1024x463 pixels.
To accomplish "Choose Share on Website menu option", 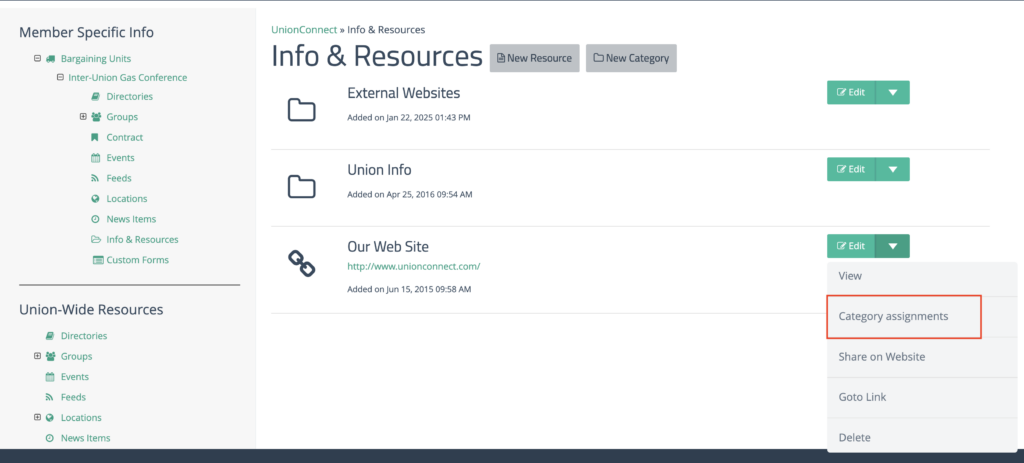I will (x=881, y=357).
